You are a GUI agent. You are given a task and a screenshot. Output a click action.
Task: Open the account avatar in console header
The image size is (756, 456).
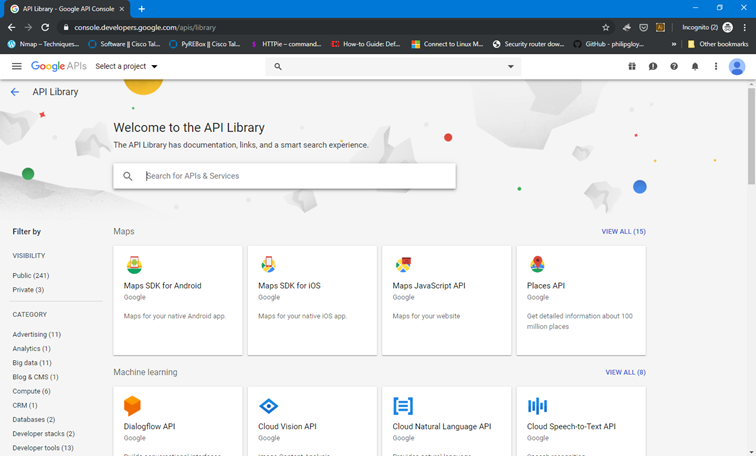(x=737, y=67)
